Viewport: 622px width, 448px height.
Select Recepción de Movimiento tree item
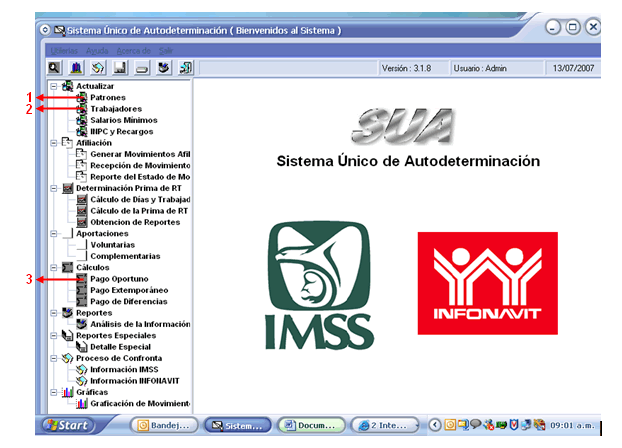140,165
